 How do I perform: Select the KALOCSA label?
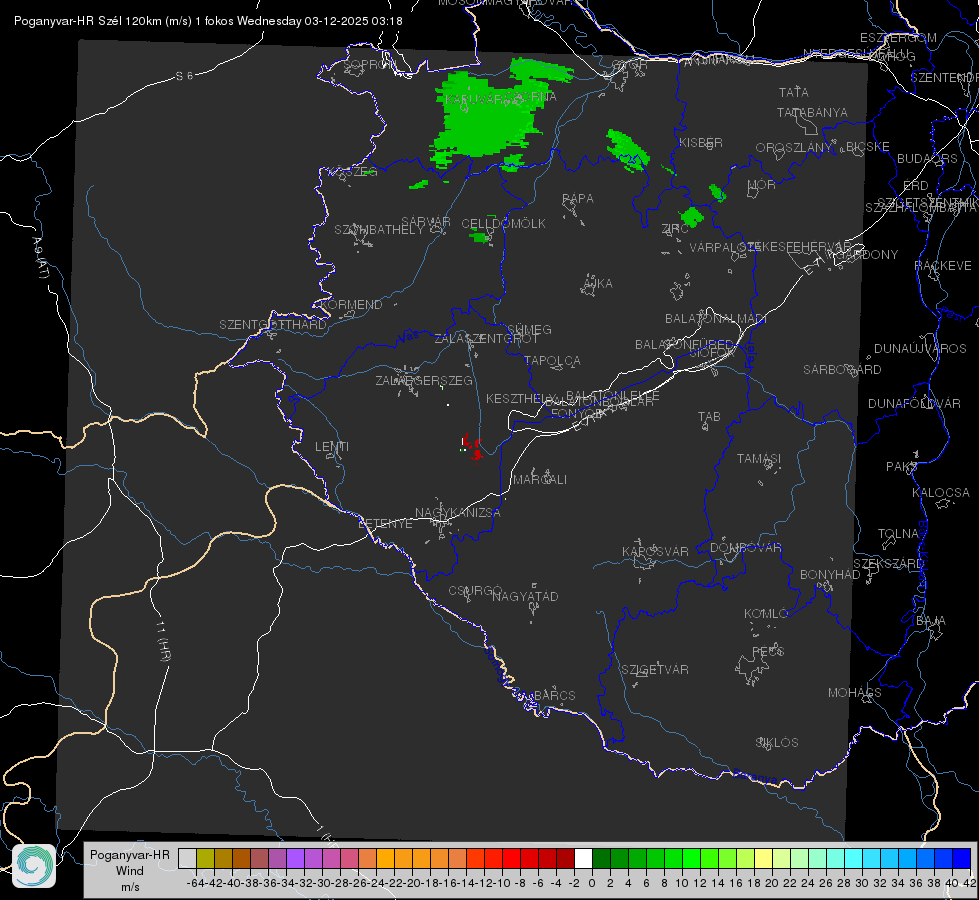pos(940,493)
